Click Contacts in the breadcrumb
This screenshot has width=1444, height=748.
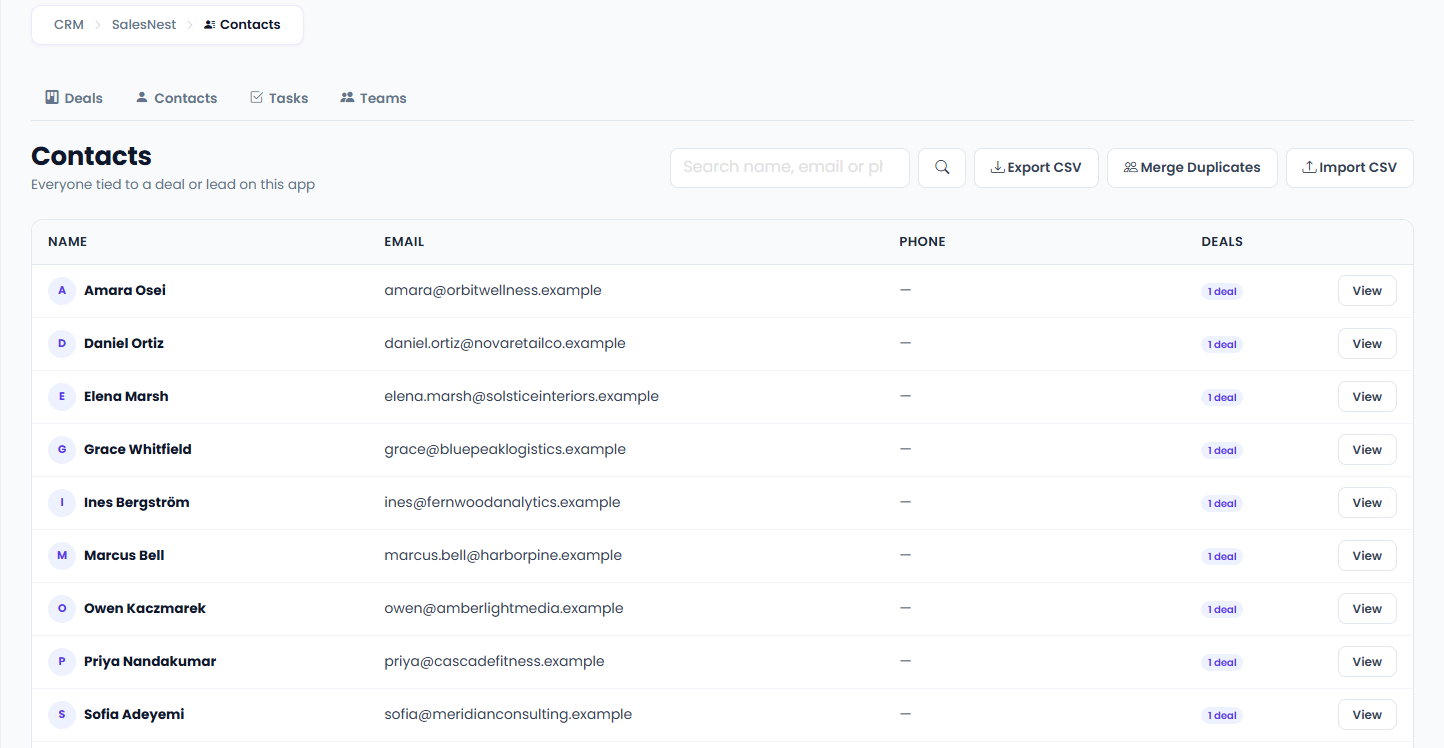242,24
